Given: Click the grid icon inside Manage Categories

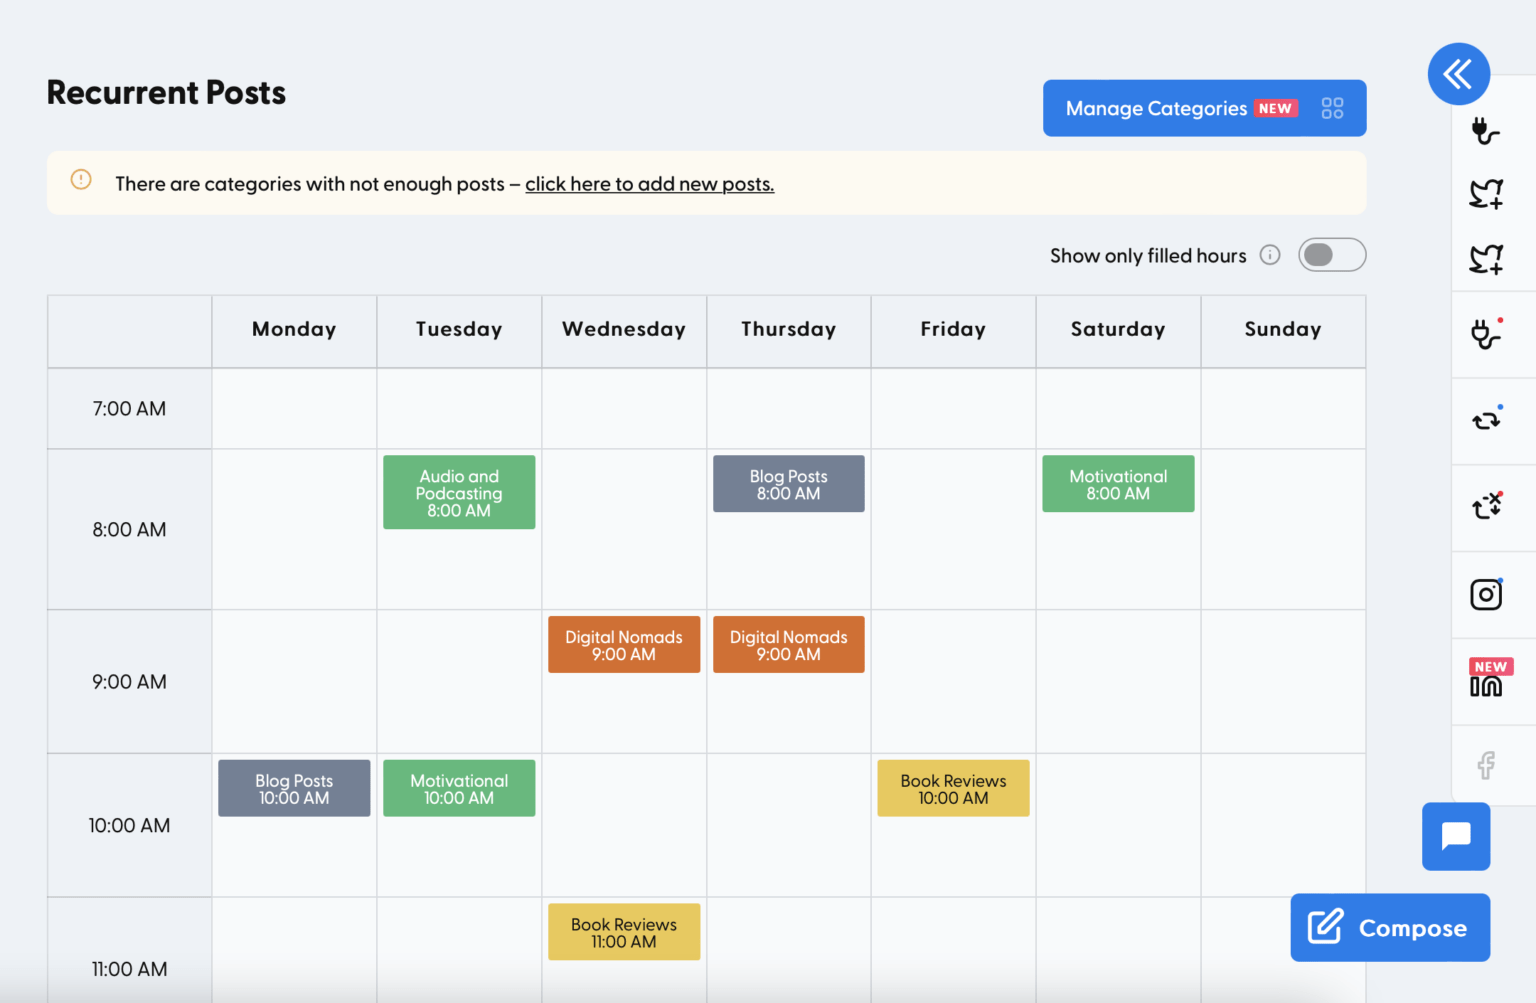Looking at the screenshot, I should click(1332, 108).
